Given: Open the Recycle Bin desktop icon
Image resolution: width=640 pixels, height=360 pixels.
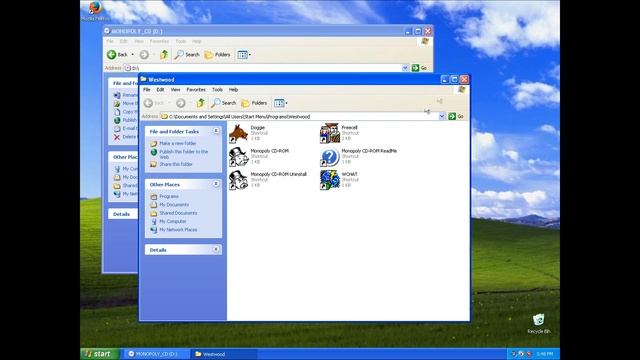Looking at the screenshot, I should point(538,324).
